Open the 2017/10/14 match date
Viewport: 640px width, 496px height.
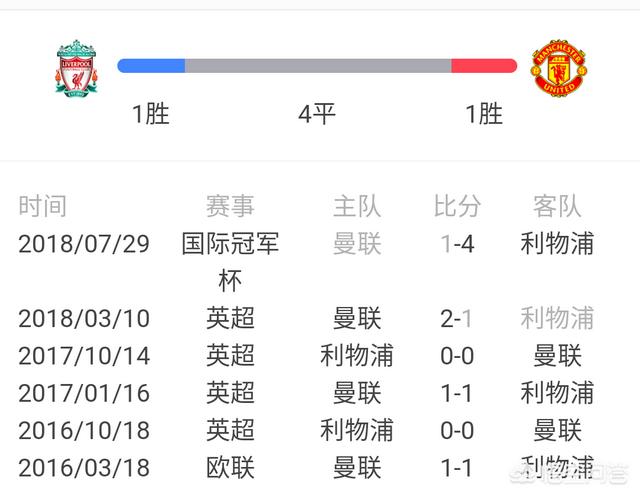point(84,355)
